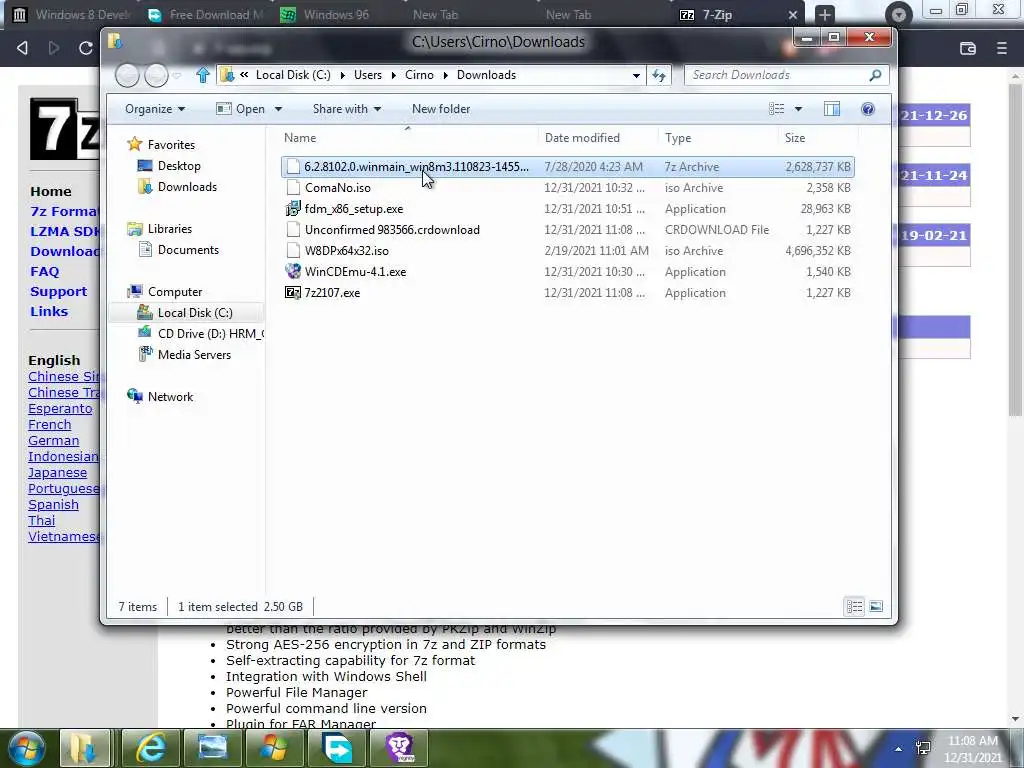1024x768 pixels.
Task: Click the picture window taskbar icon
Action: click(x=212, y=748)
